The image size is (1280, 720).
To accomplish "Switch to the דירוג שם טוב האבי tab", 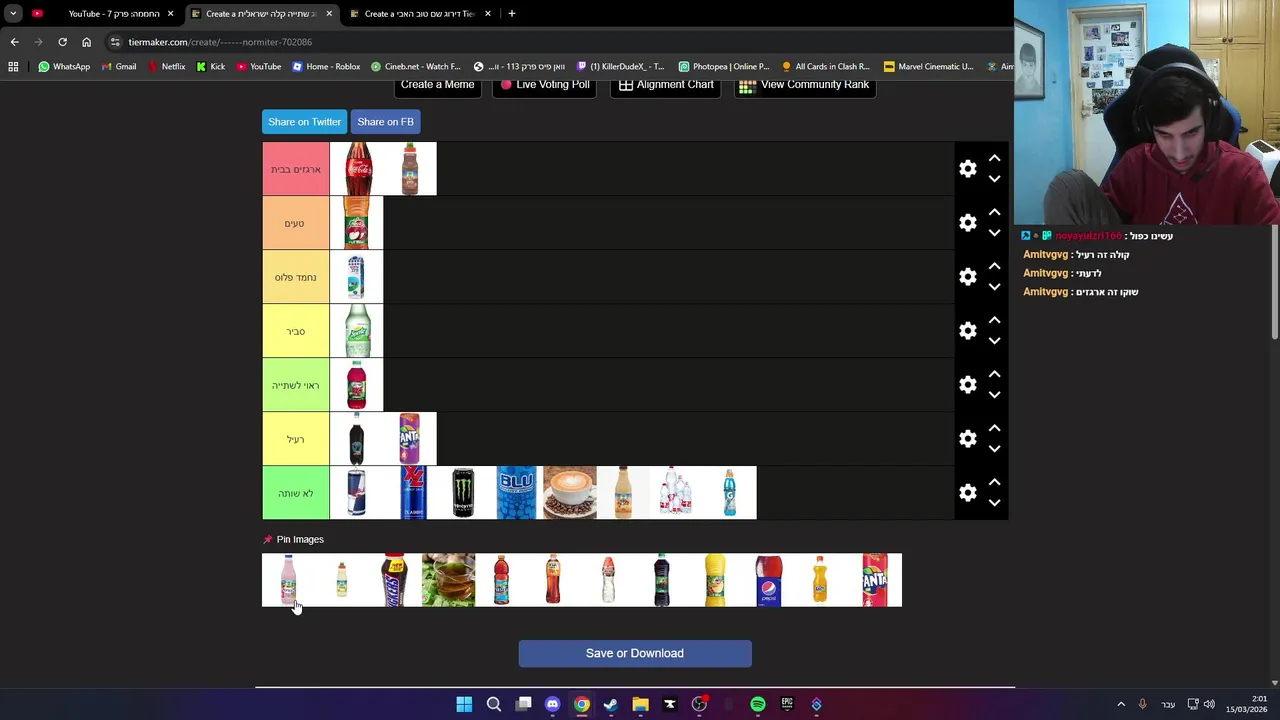I will tap(420, 14).
